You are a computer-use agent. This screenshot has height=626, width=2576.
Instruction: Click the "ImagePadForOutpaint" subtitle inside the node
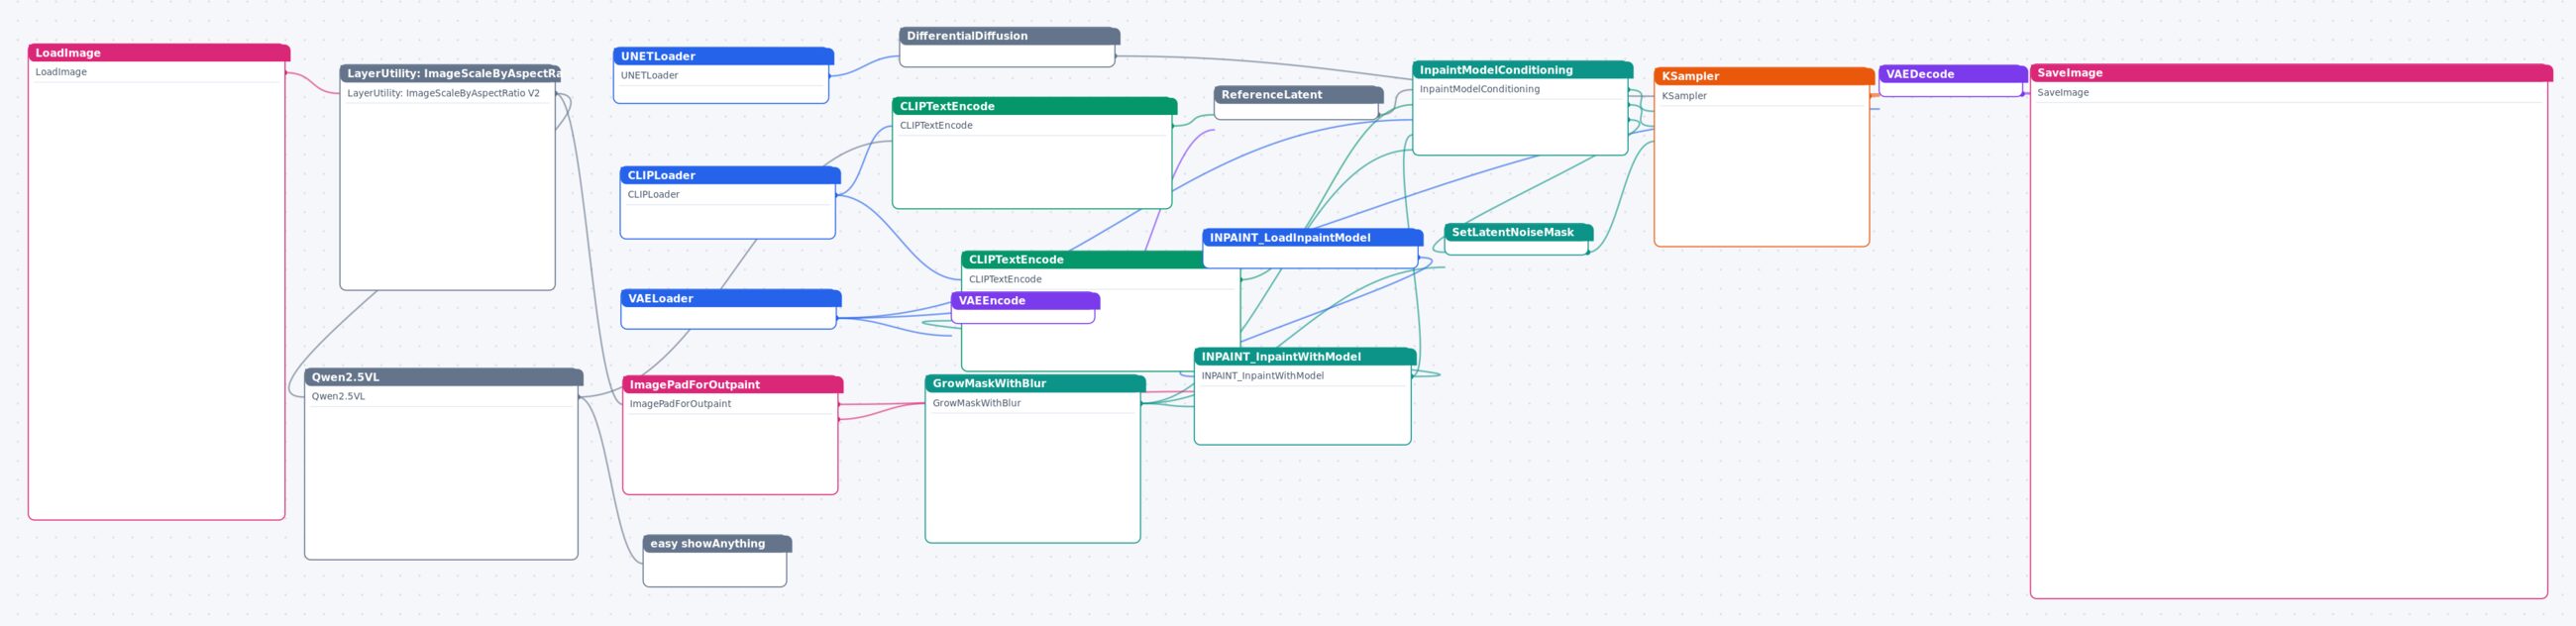click(680, 404)
